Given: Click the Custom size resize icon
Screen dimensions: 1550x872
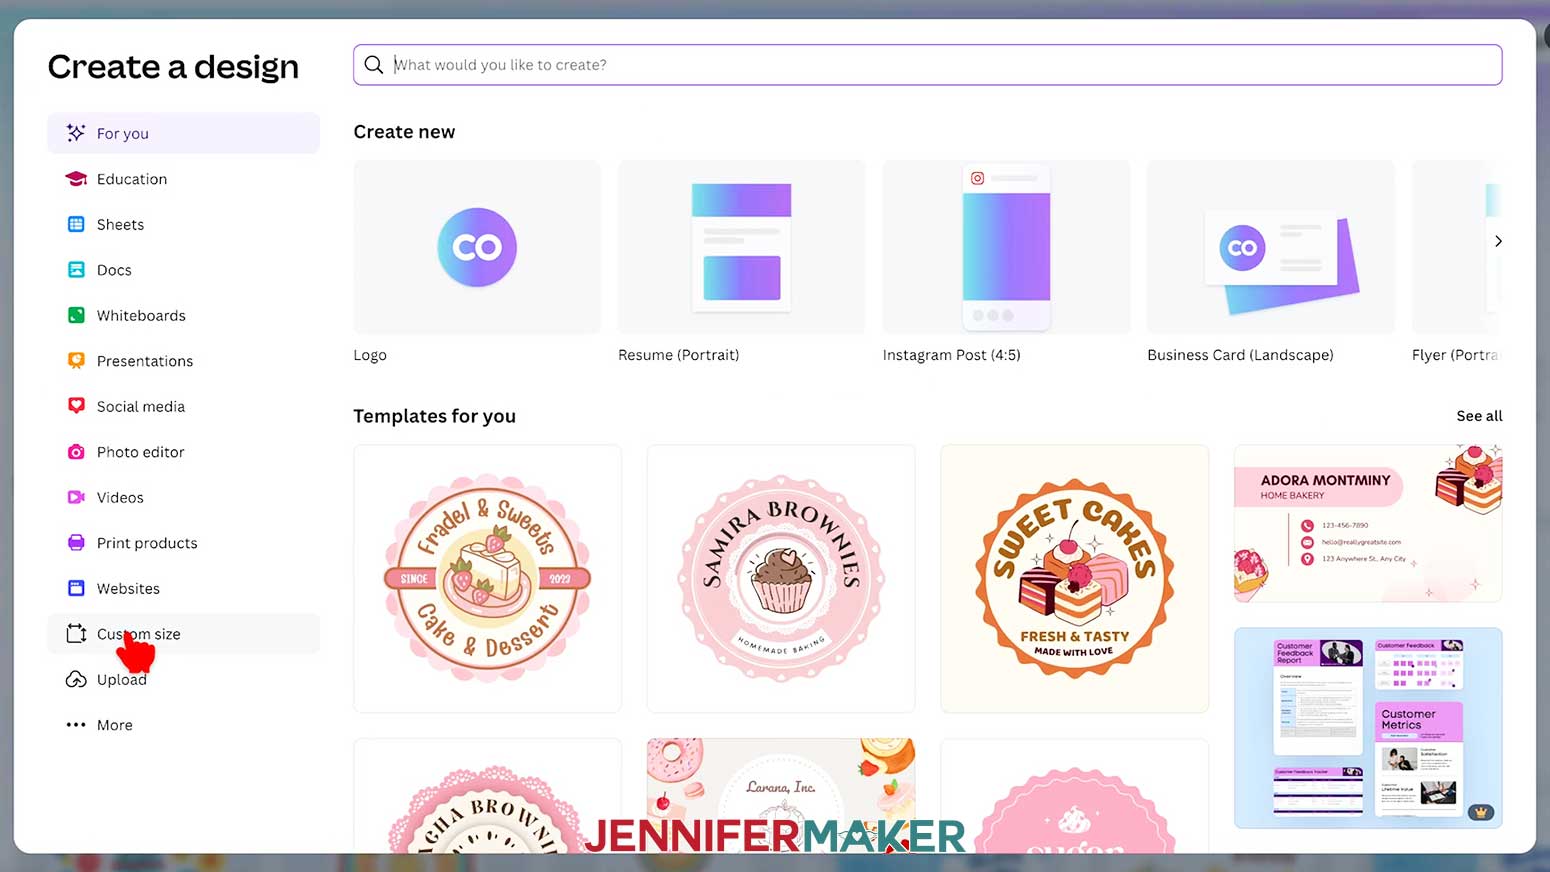Looking at the screenshot, I should click(76, 634).
